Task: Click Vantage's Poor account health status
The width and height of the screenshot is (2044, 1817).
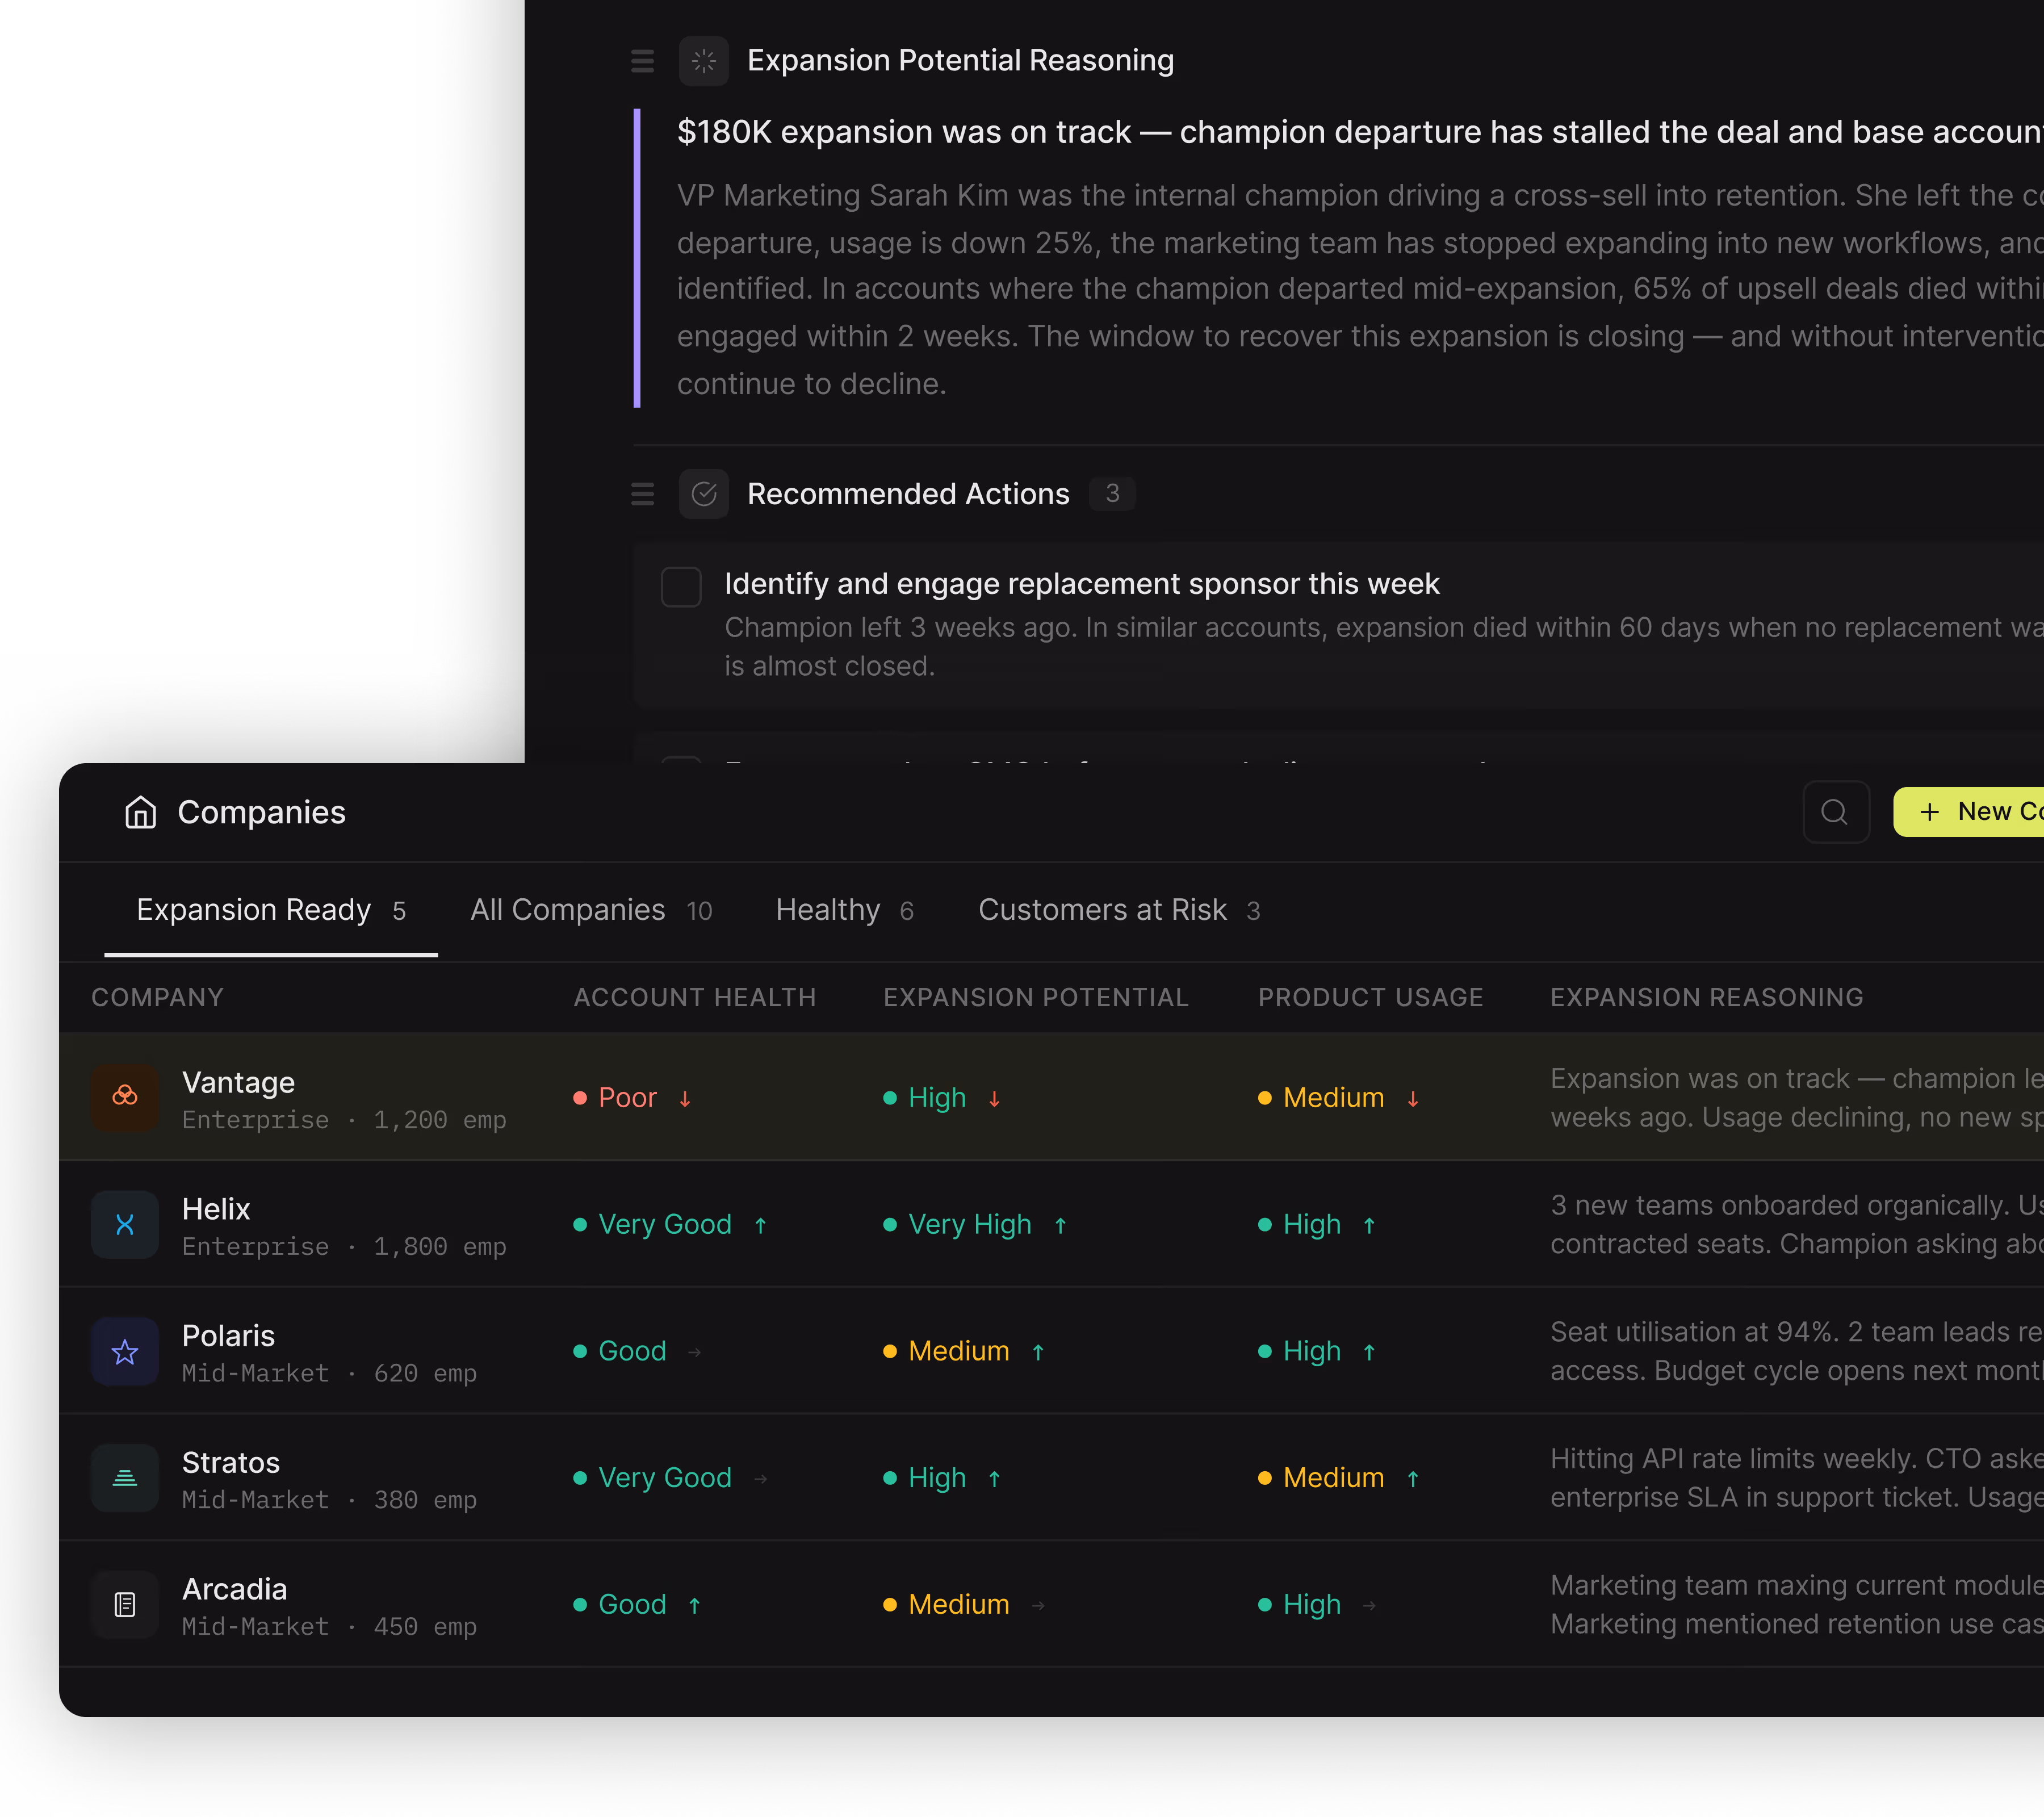Action: tap(627, 1098)
